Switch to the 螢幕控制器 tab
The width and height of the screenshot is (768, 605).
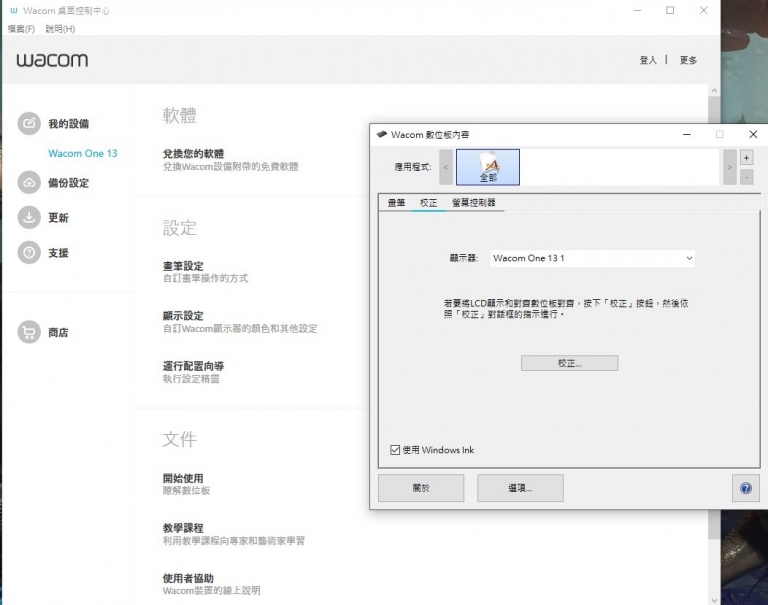point(474,202)
